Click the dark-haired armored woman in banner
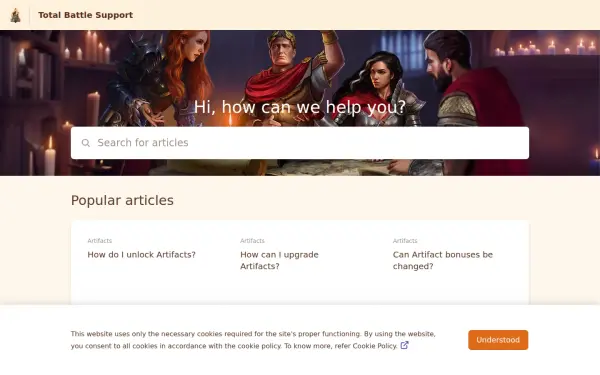The image size is (600, 375). [377, 90]
